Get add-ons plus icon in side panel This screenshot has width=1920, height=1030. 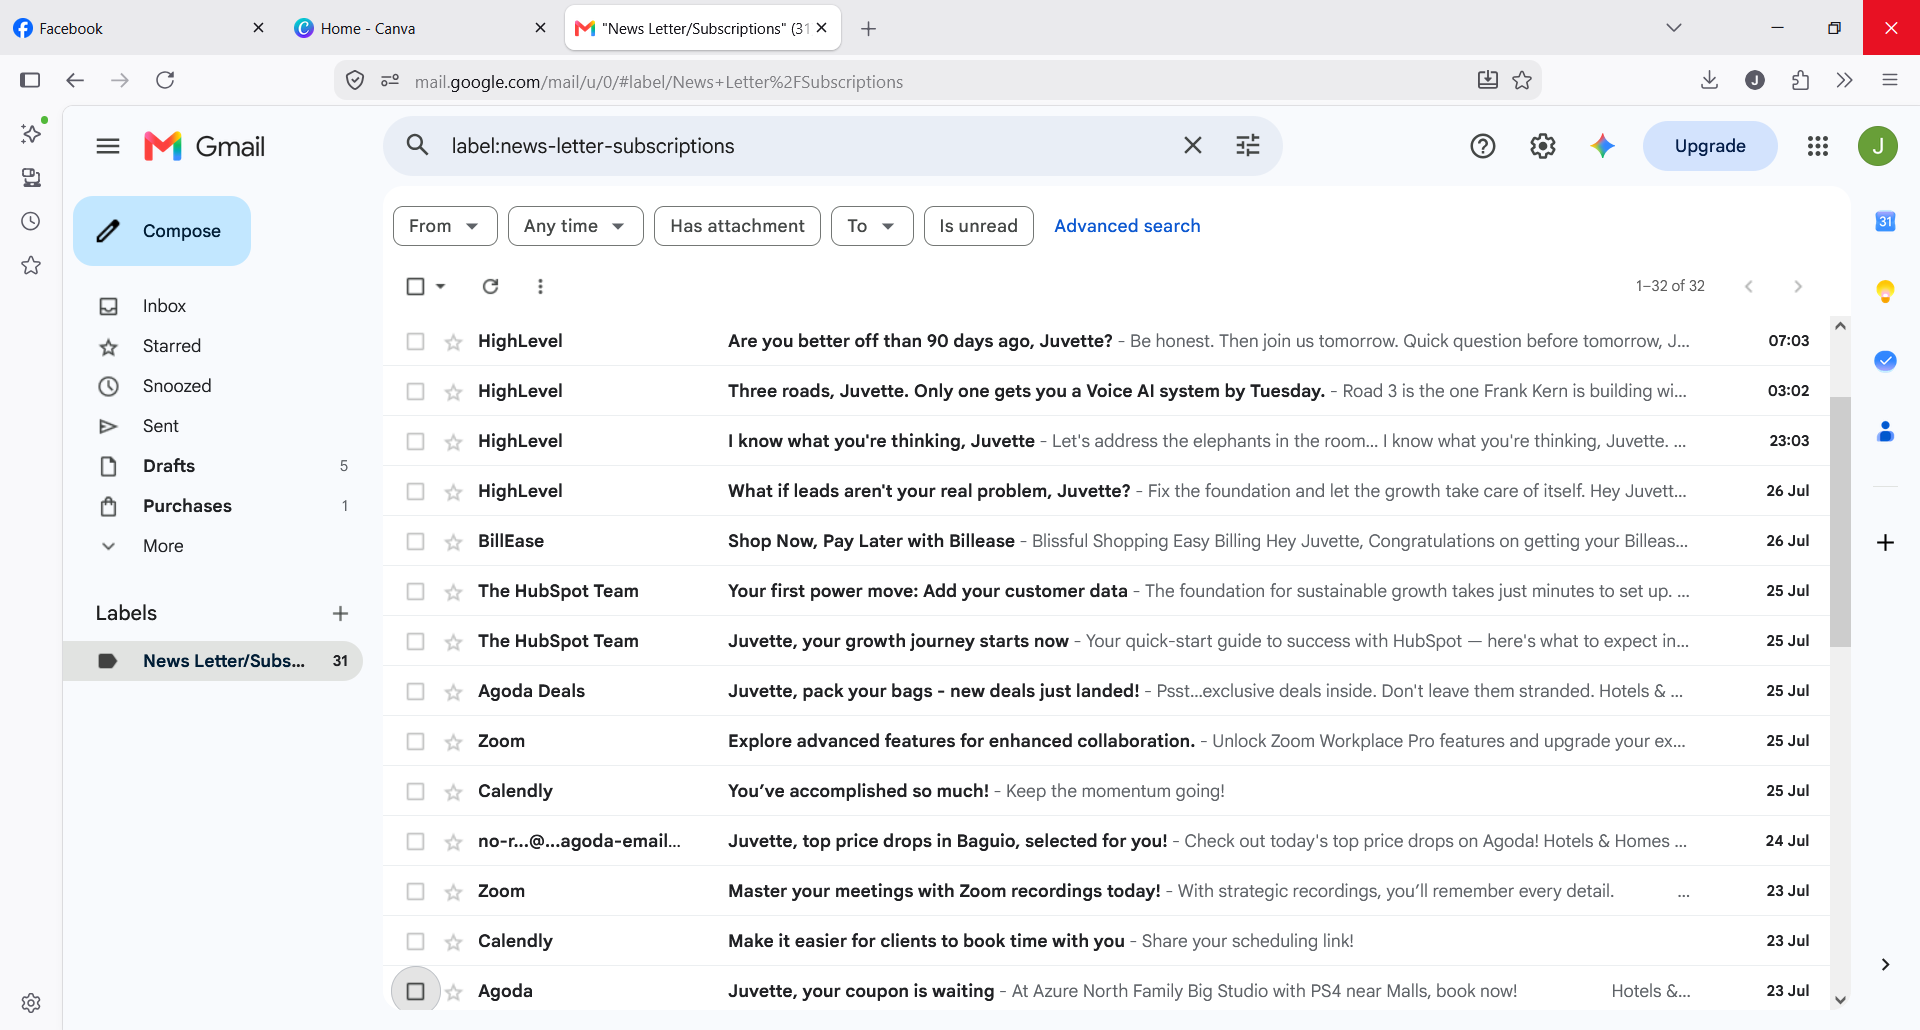[1885, 542]
